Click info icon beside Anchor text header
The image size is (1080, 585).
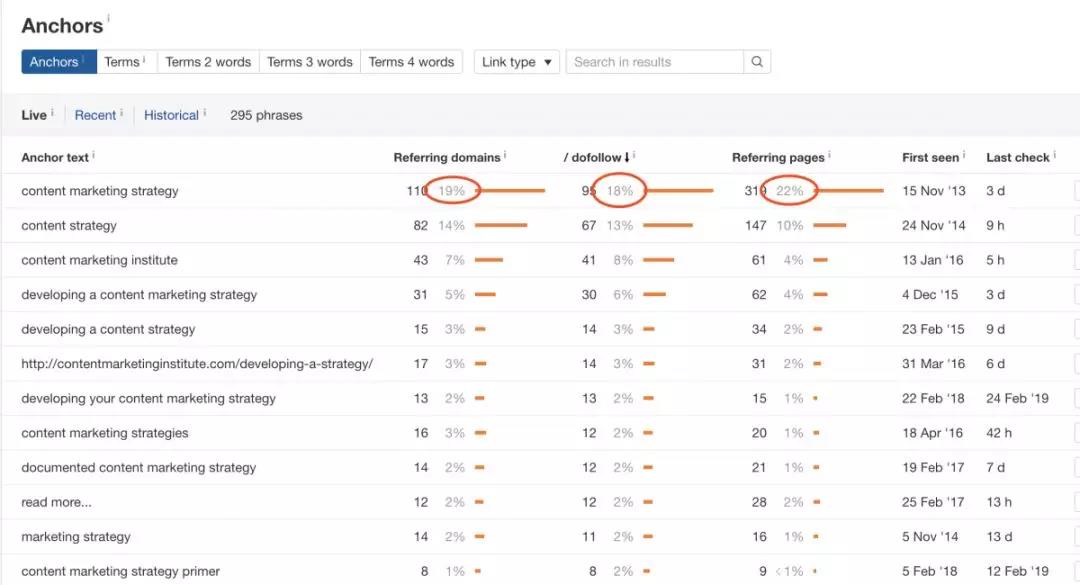(94, 155)
